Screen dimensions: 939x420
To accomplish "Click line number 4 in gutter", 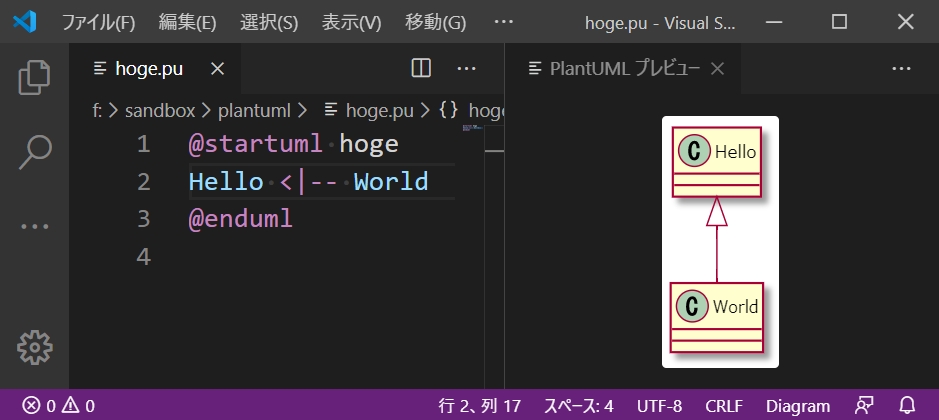I will click(143, 256).
